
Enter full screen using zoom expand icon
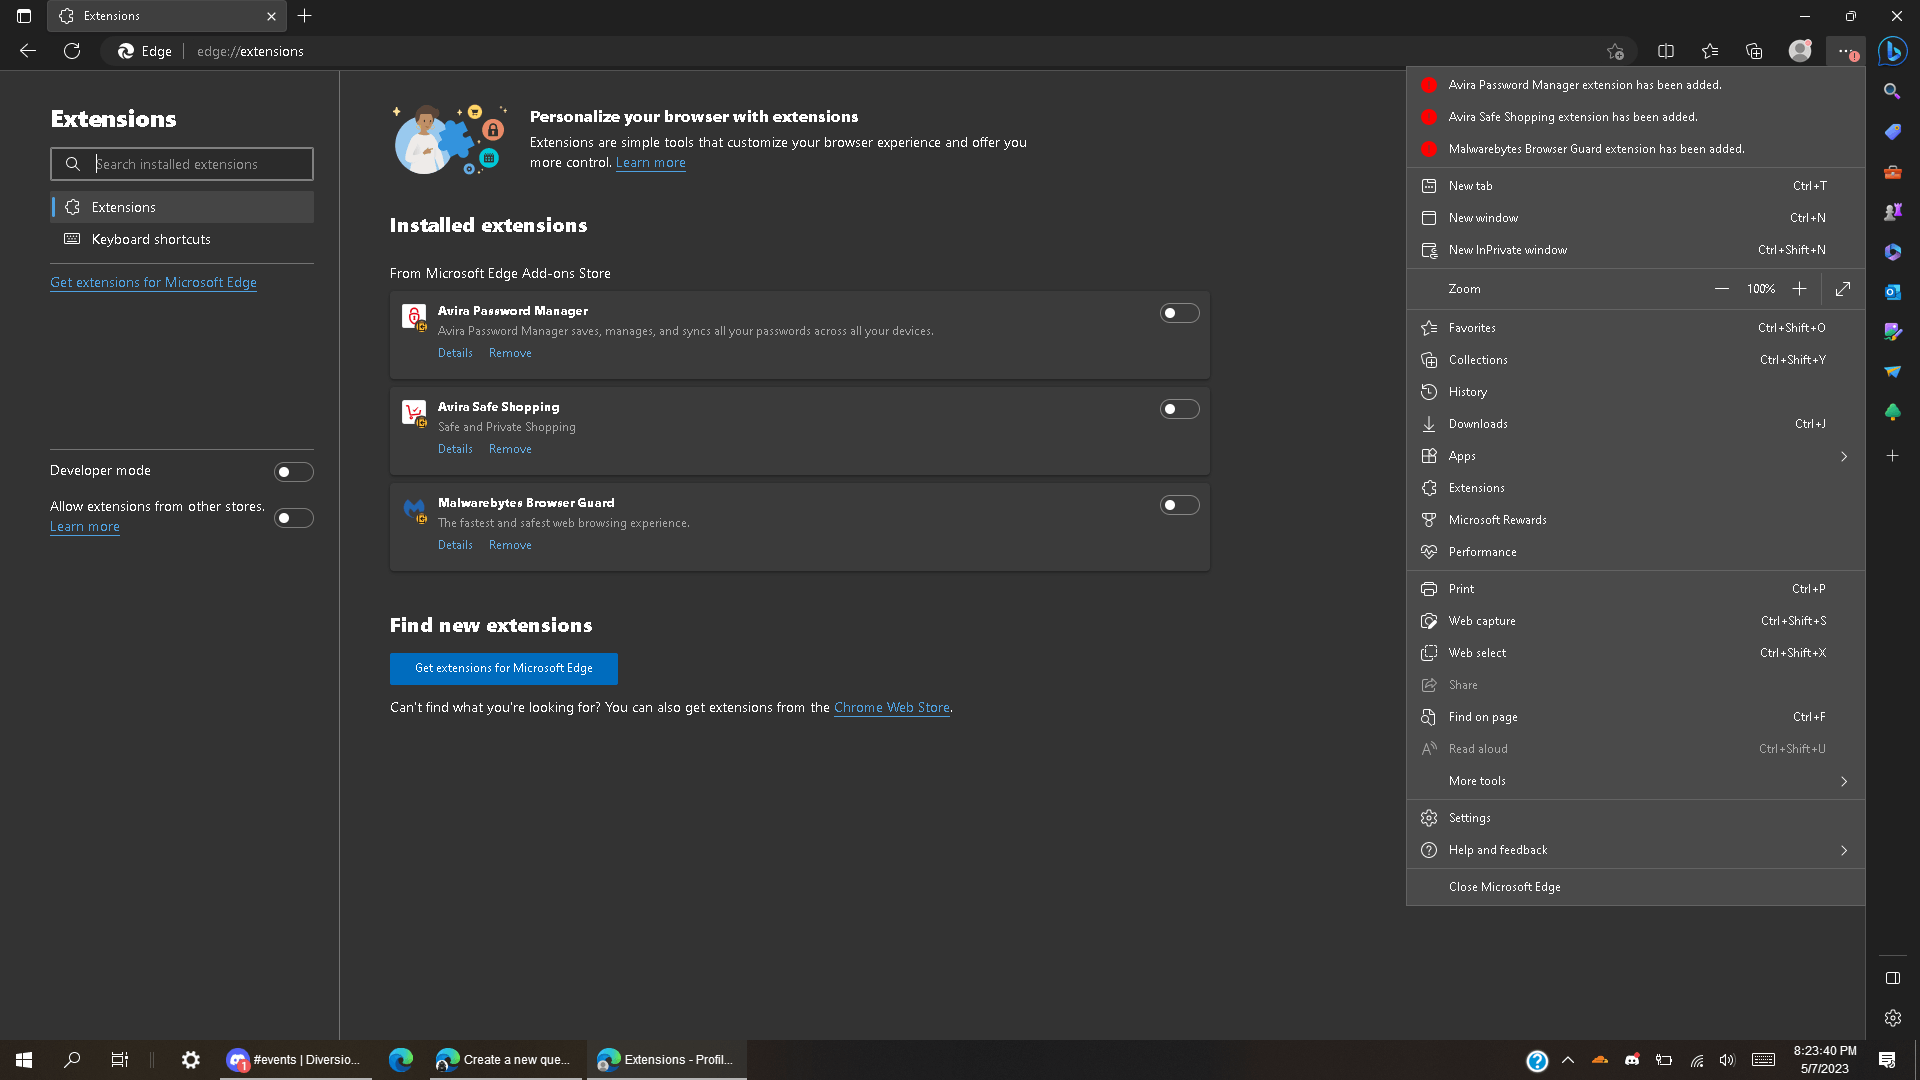[1843, 289]
